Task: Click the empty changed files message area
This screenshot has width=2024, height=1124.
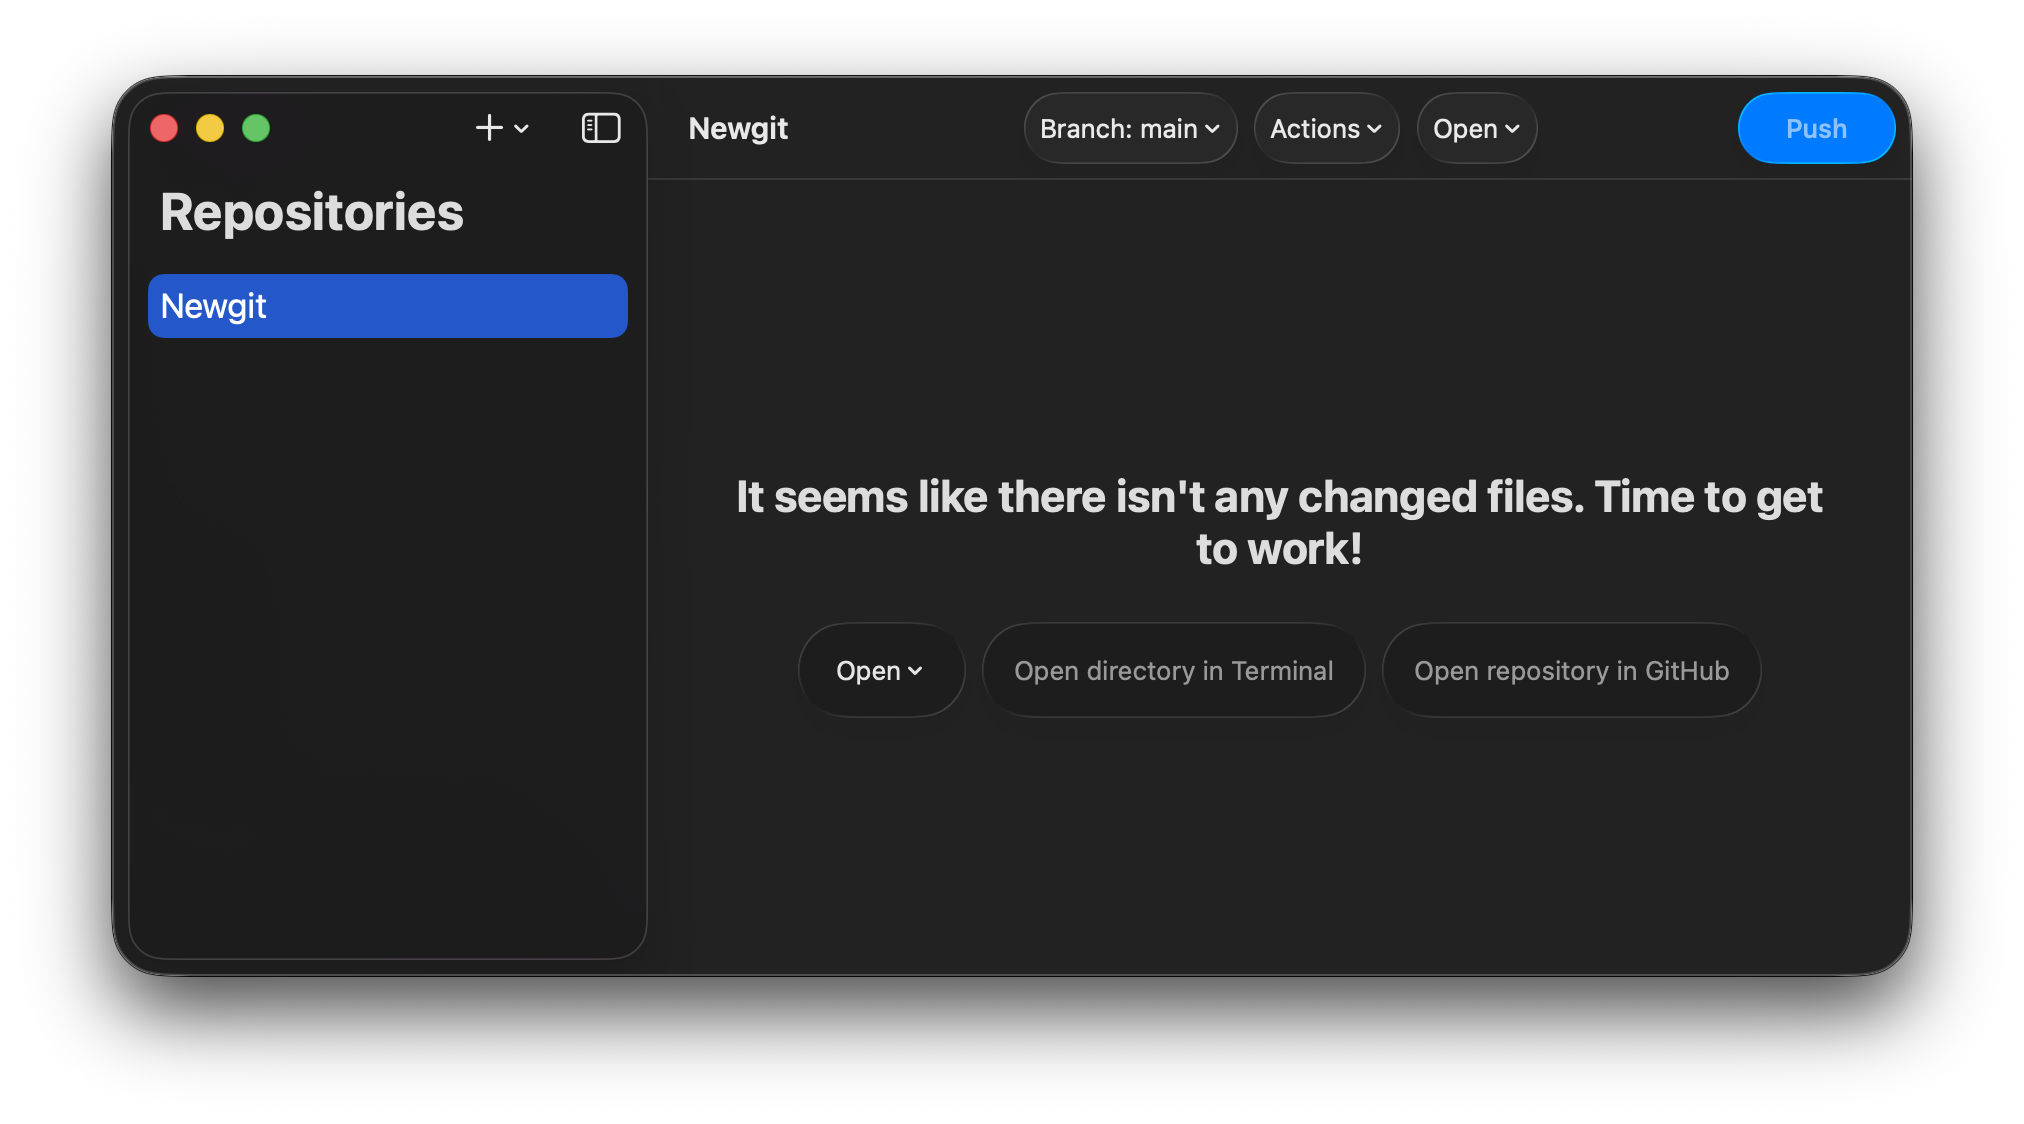Action: (x=1278, y=521)
